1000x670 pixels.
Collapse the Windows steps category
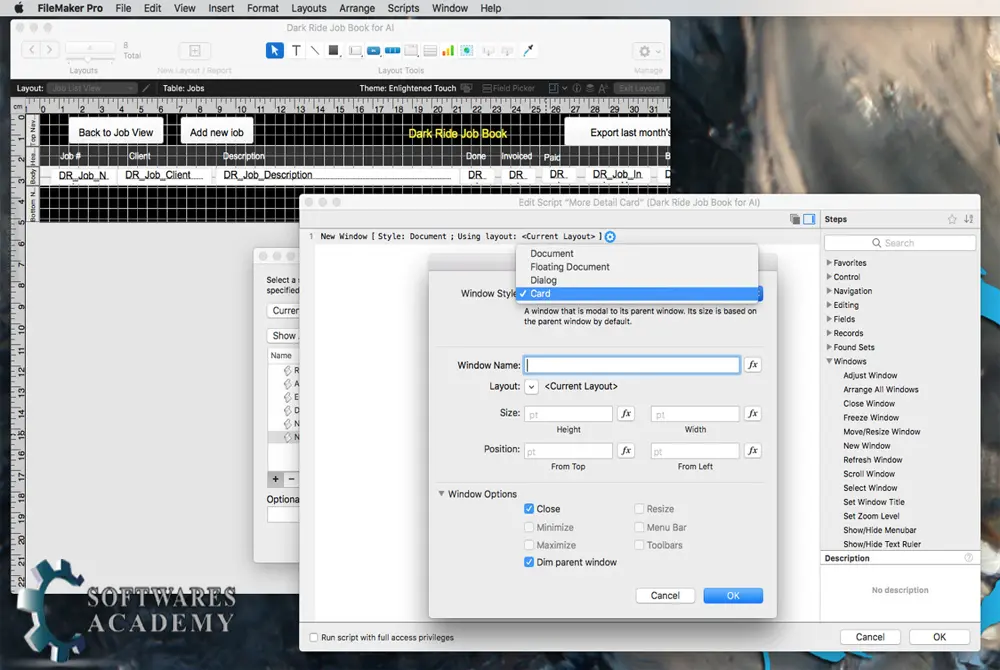coord(829,361)
